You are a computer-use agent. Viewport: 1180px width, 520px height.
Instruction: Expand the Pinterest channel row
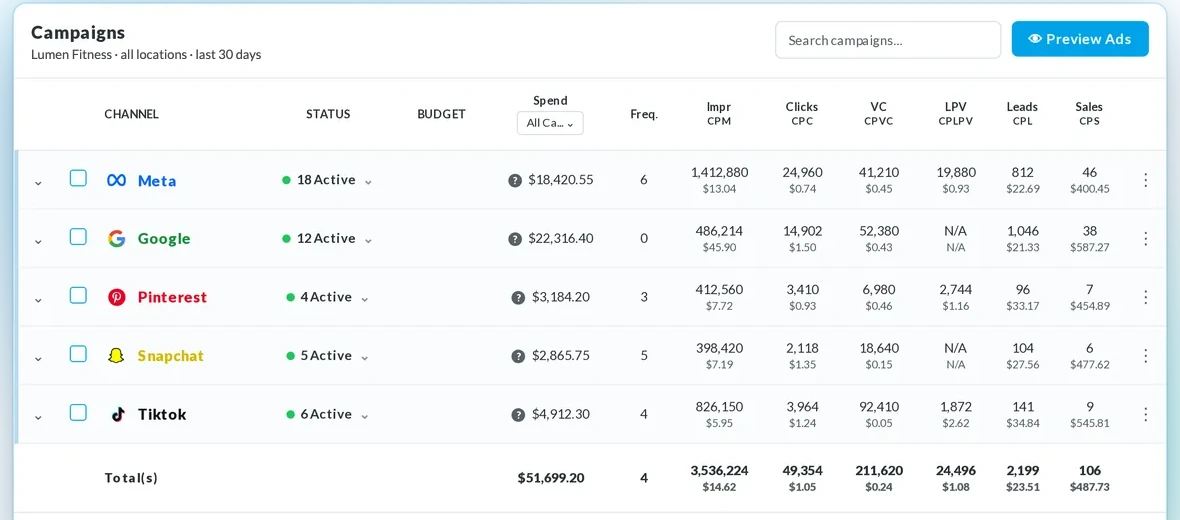(38, 300)
